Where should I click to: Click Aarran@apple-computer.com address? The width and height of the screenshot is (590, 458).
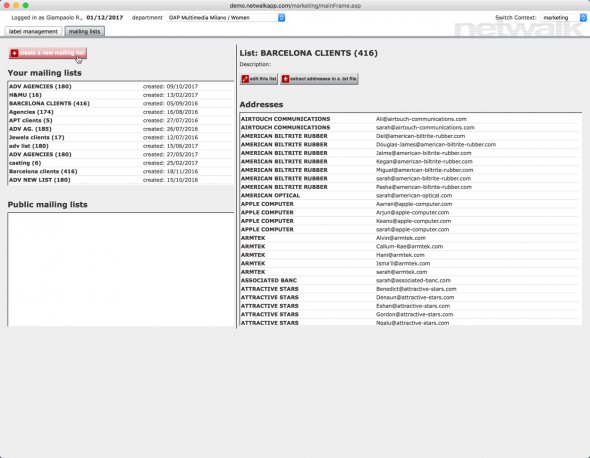pos(414,204)
